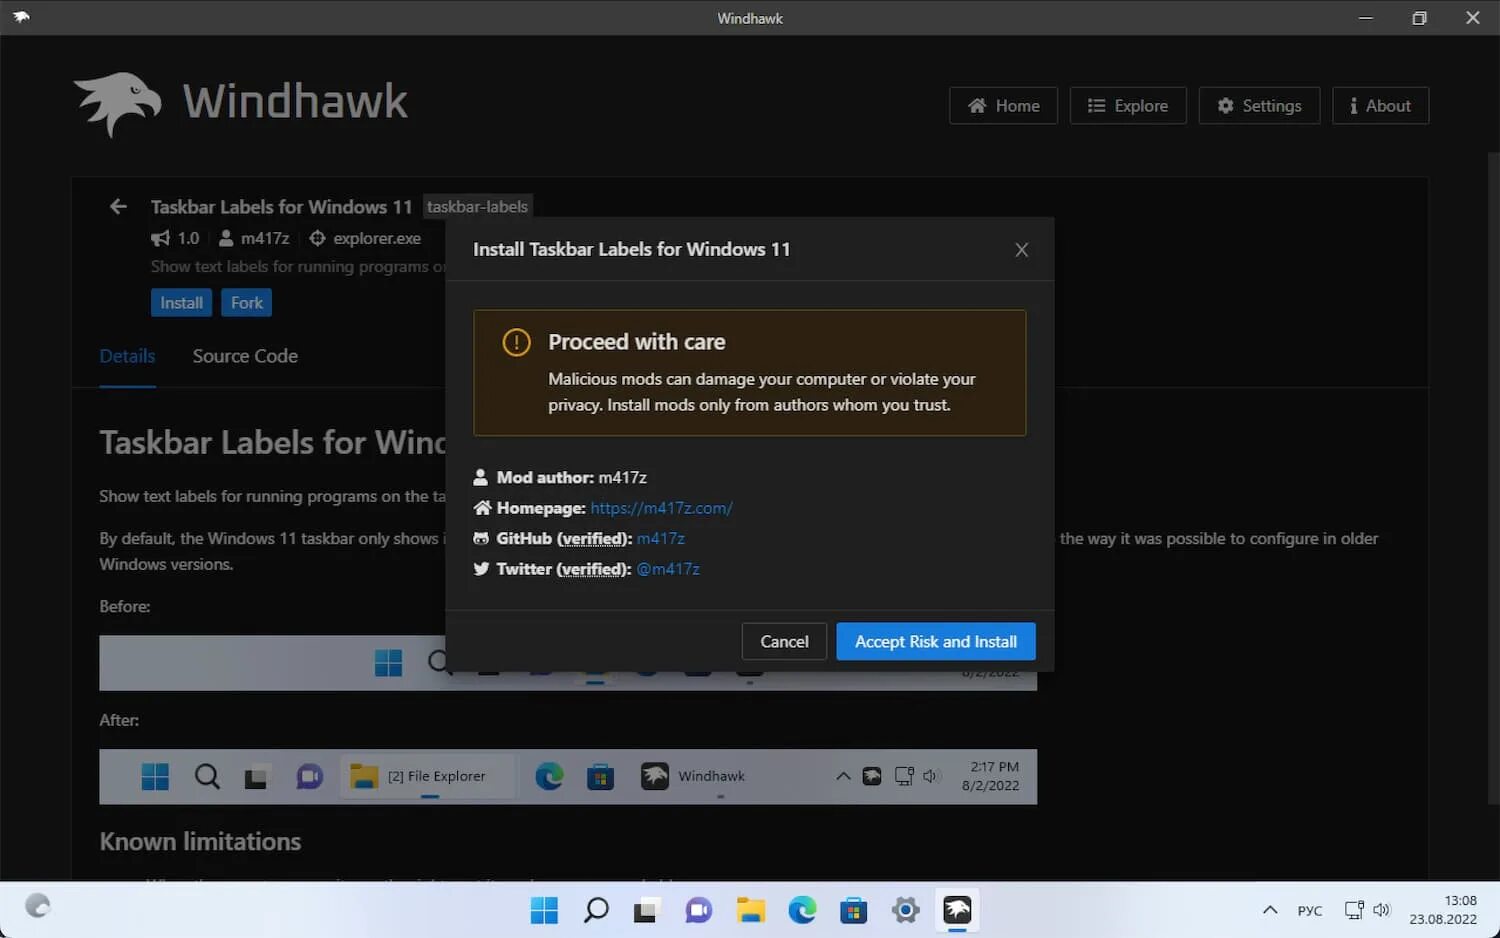Click the Install button under mod title
Screen dimensions: 1500x938
(181, 303)
